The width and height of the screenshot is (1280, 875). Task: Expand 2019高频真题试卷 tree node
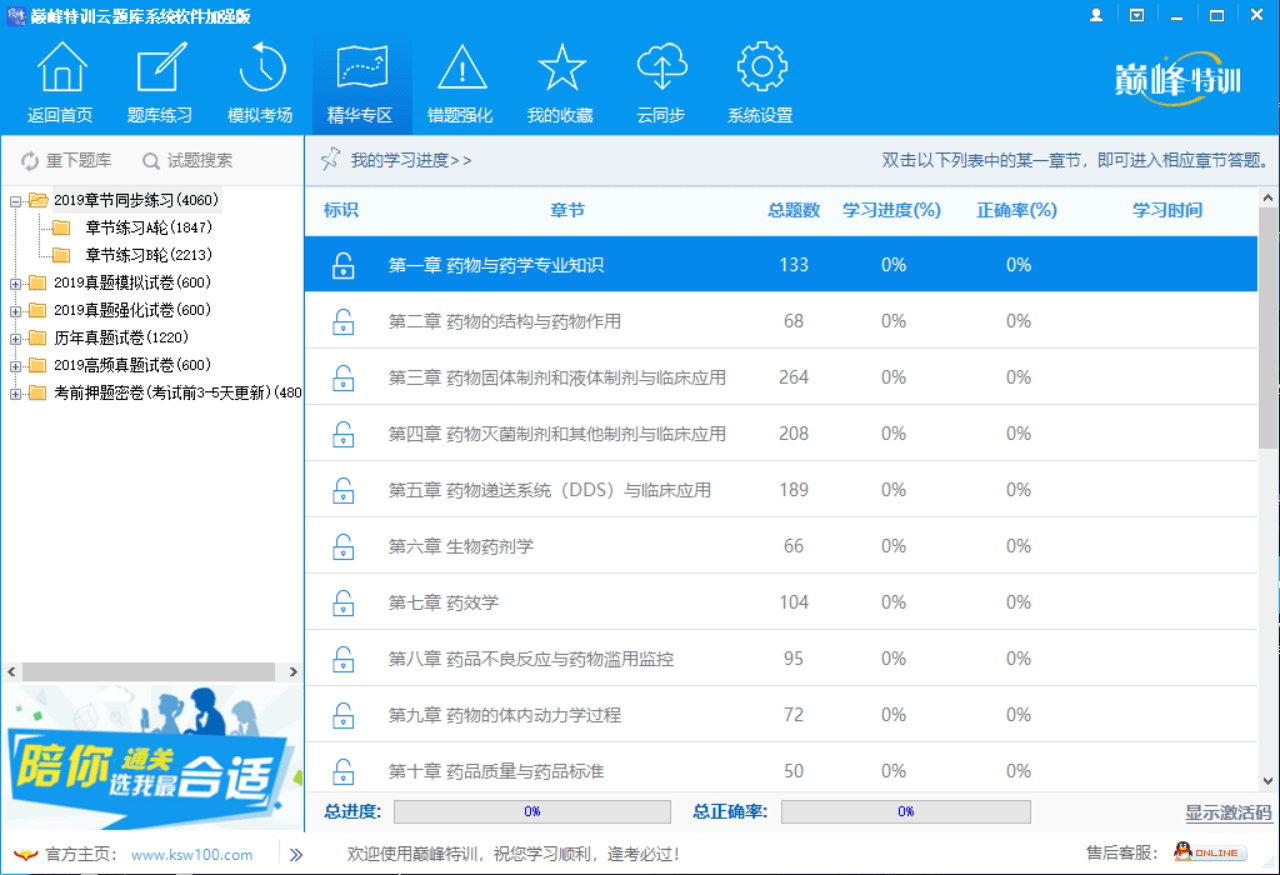coord(15,366)
